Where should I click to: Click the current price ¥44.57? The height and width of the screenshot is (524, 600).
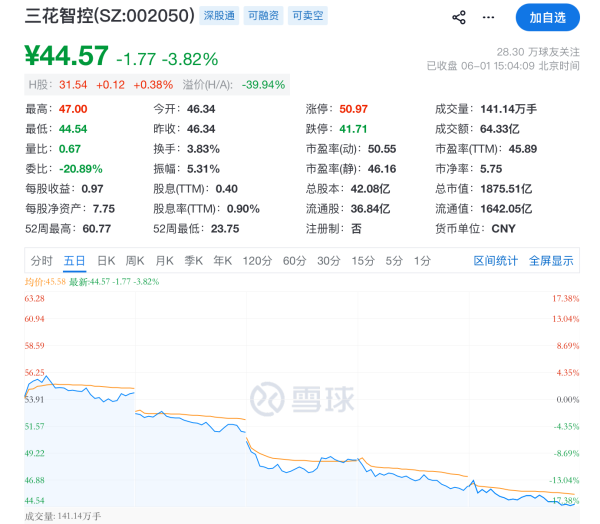67,56
